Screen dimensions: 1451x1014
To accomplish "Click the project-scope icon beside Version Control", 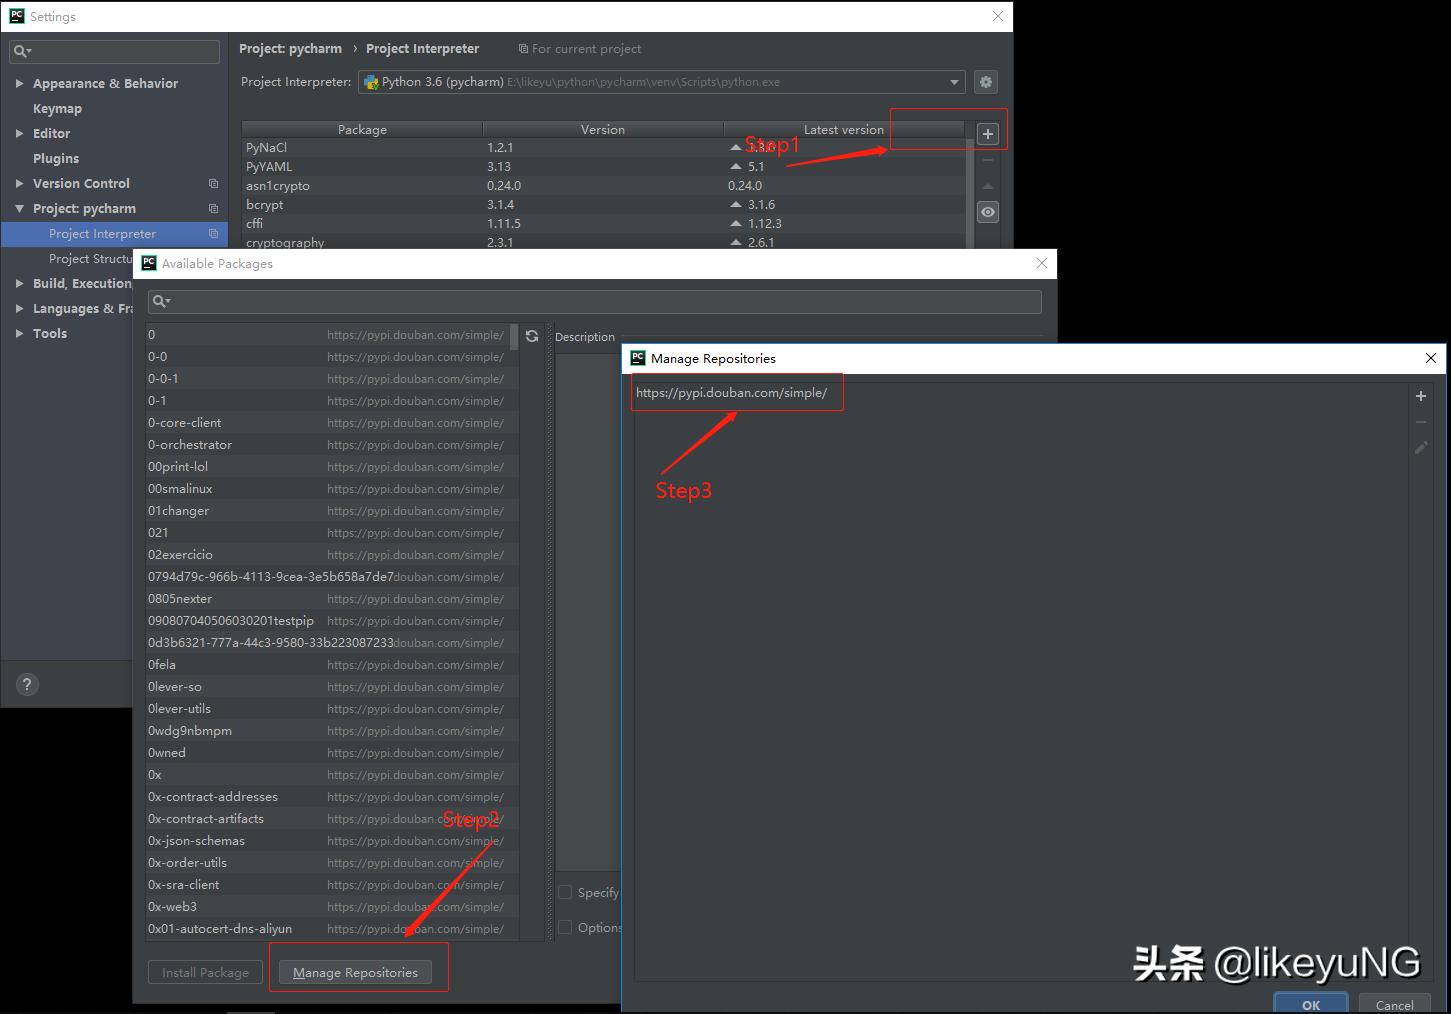I will click(x=213, y=183).
